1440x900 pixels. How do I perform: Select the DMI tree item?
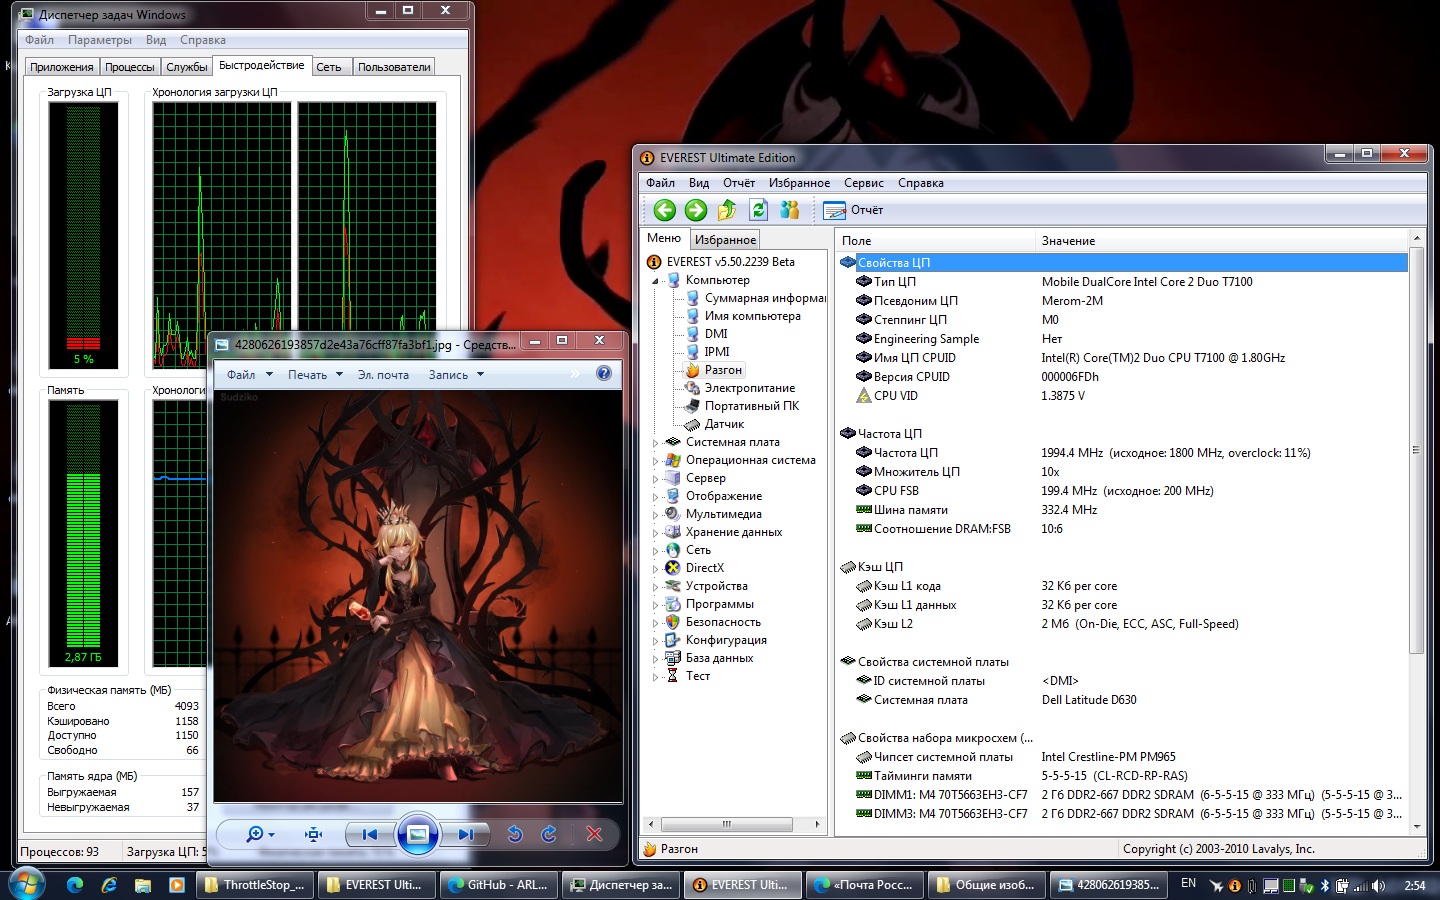coord(716,334)
